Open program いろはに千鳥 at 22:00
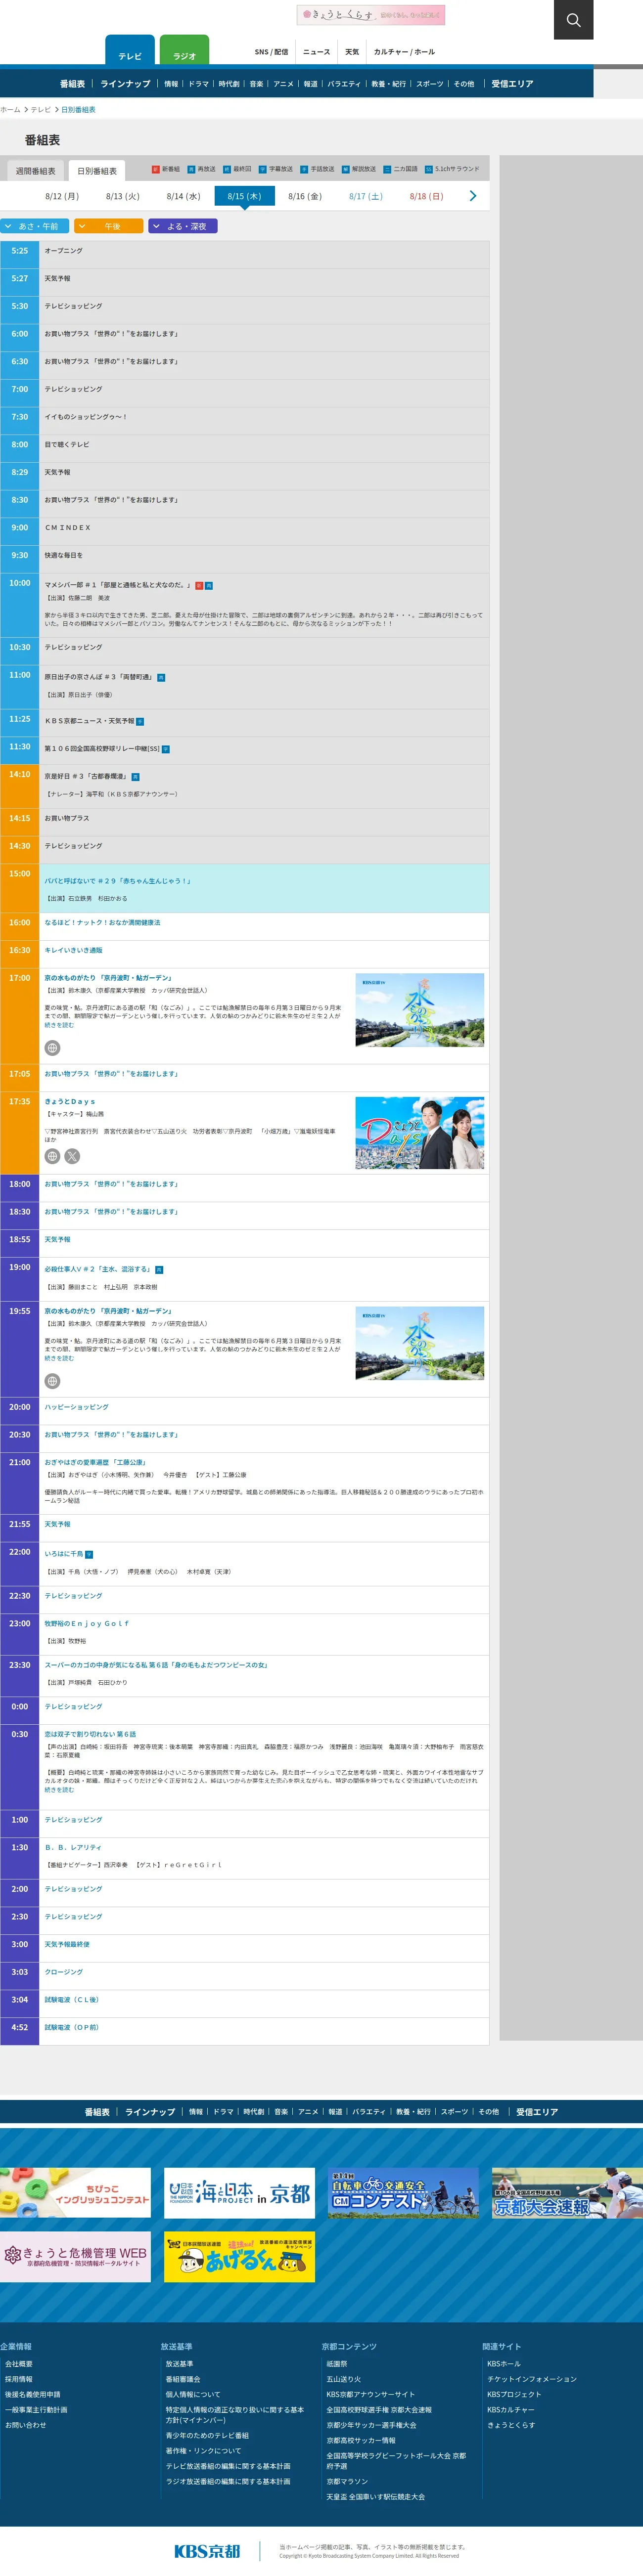This screenshot has width=643, height=2576. tap(64, 1554)
